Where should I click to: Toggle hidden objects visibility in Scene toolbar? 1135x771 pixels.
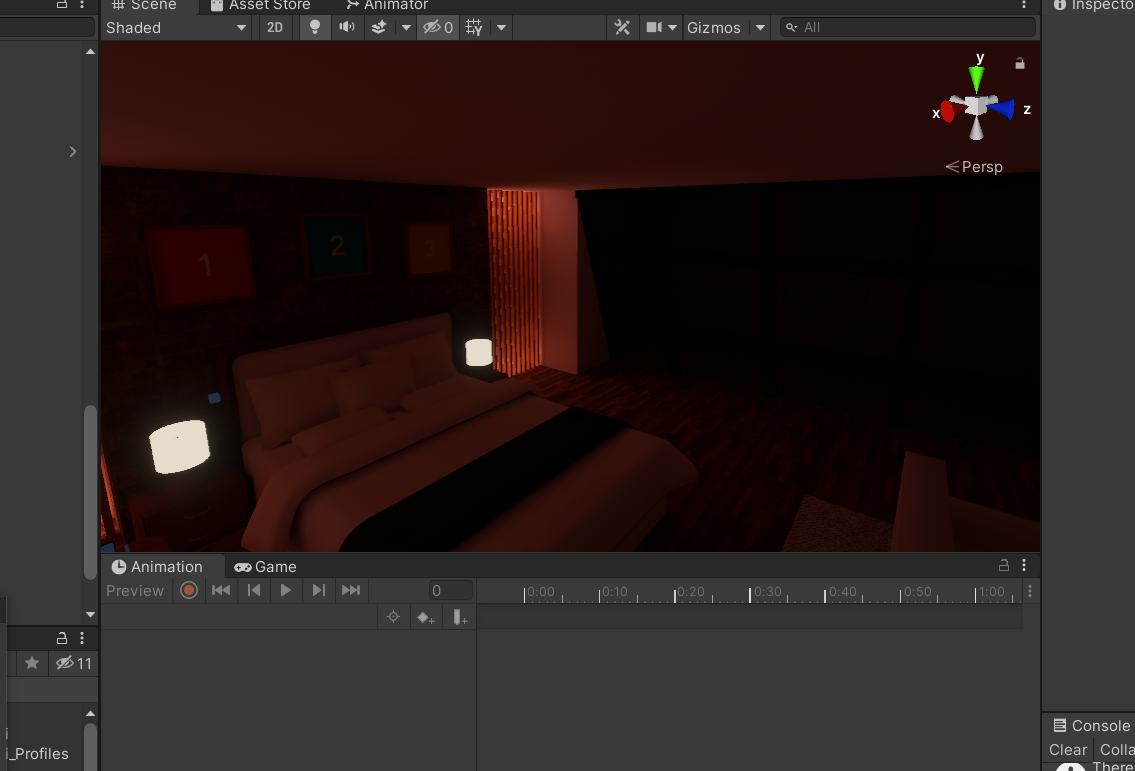point(438,27)
